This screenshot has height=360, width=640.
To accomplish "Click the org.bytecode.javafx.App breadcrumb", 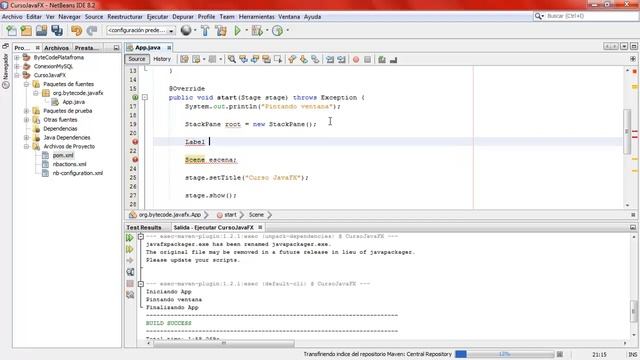I will pyautogui.click(x=170, y=215).
